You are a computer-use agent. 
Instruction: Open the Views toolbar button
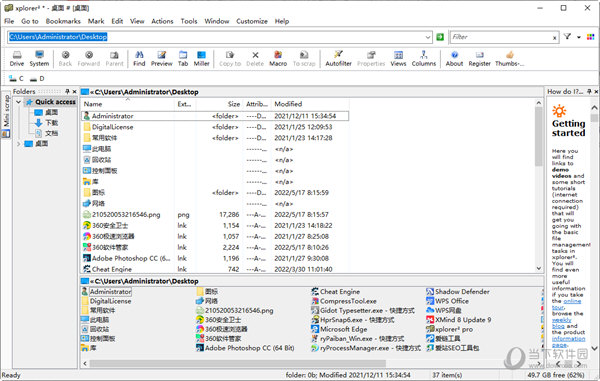[x=398, y=59]
